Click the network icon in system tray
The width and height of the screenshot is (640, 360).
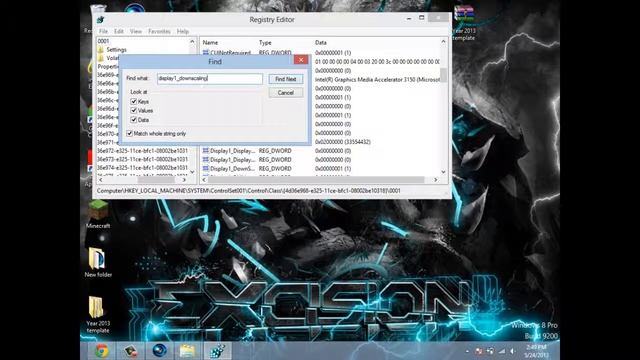[x=490, y=351]
